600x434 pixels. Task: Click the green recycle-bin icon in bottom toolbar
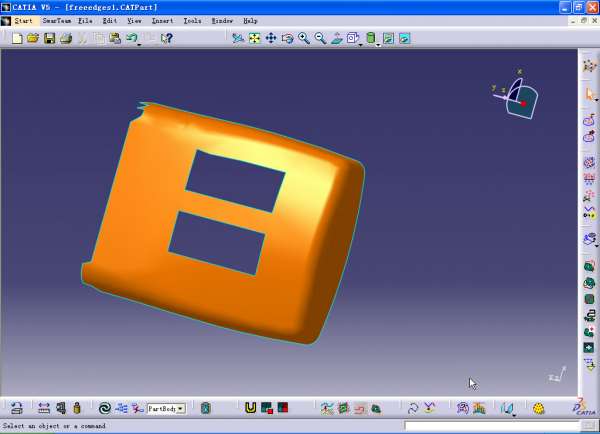(205, 408)
